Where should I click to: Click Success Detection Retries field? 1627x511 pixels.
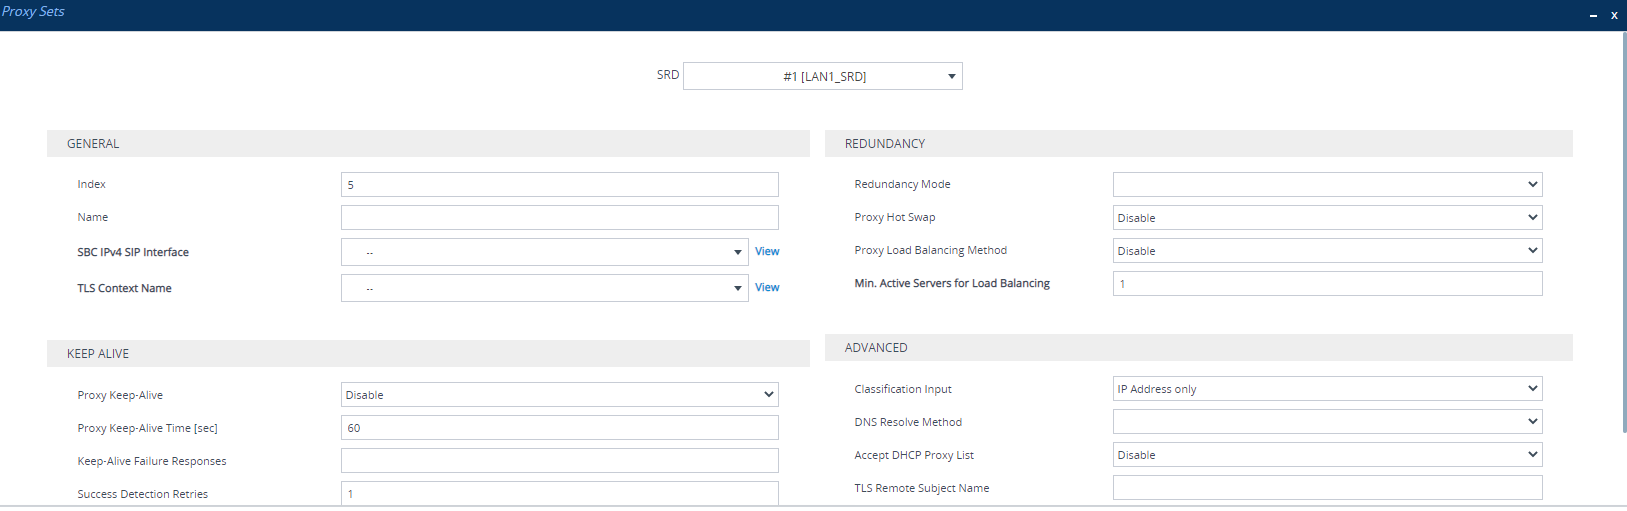559,493
